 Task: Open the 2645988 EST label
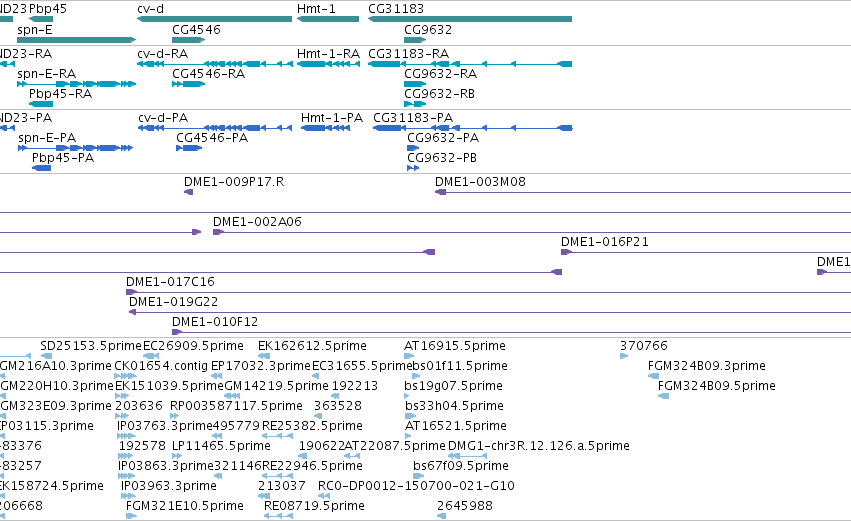(x=465, y=507)
